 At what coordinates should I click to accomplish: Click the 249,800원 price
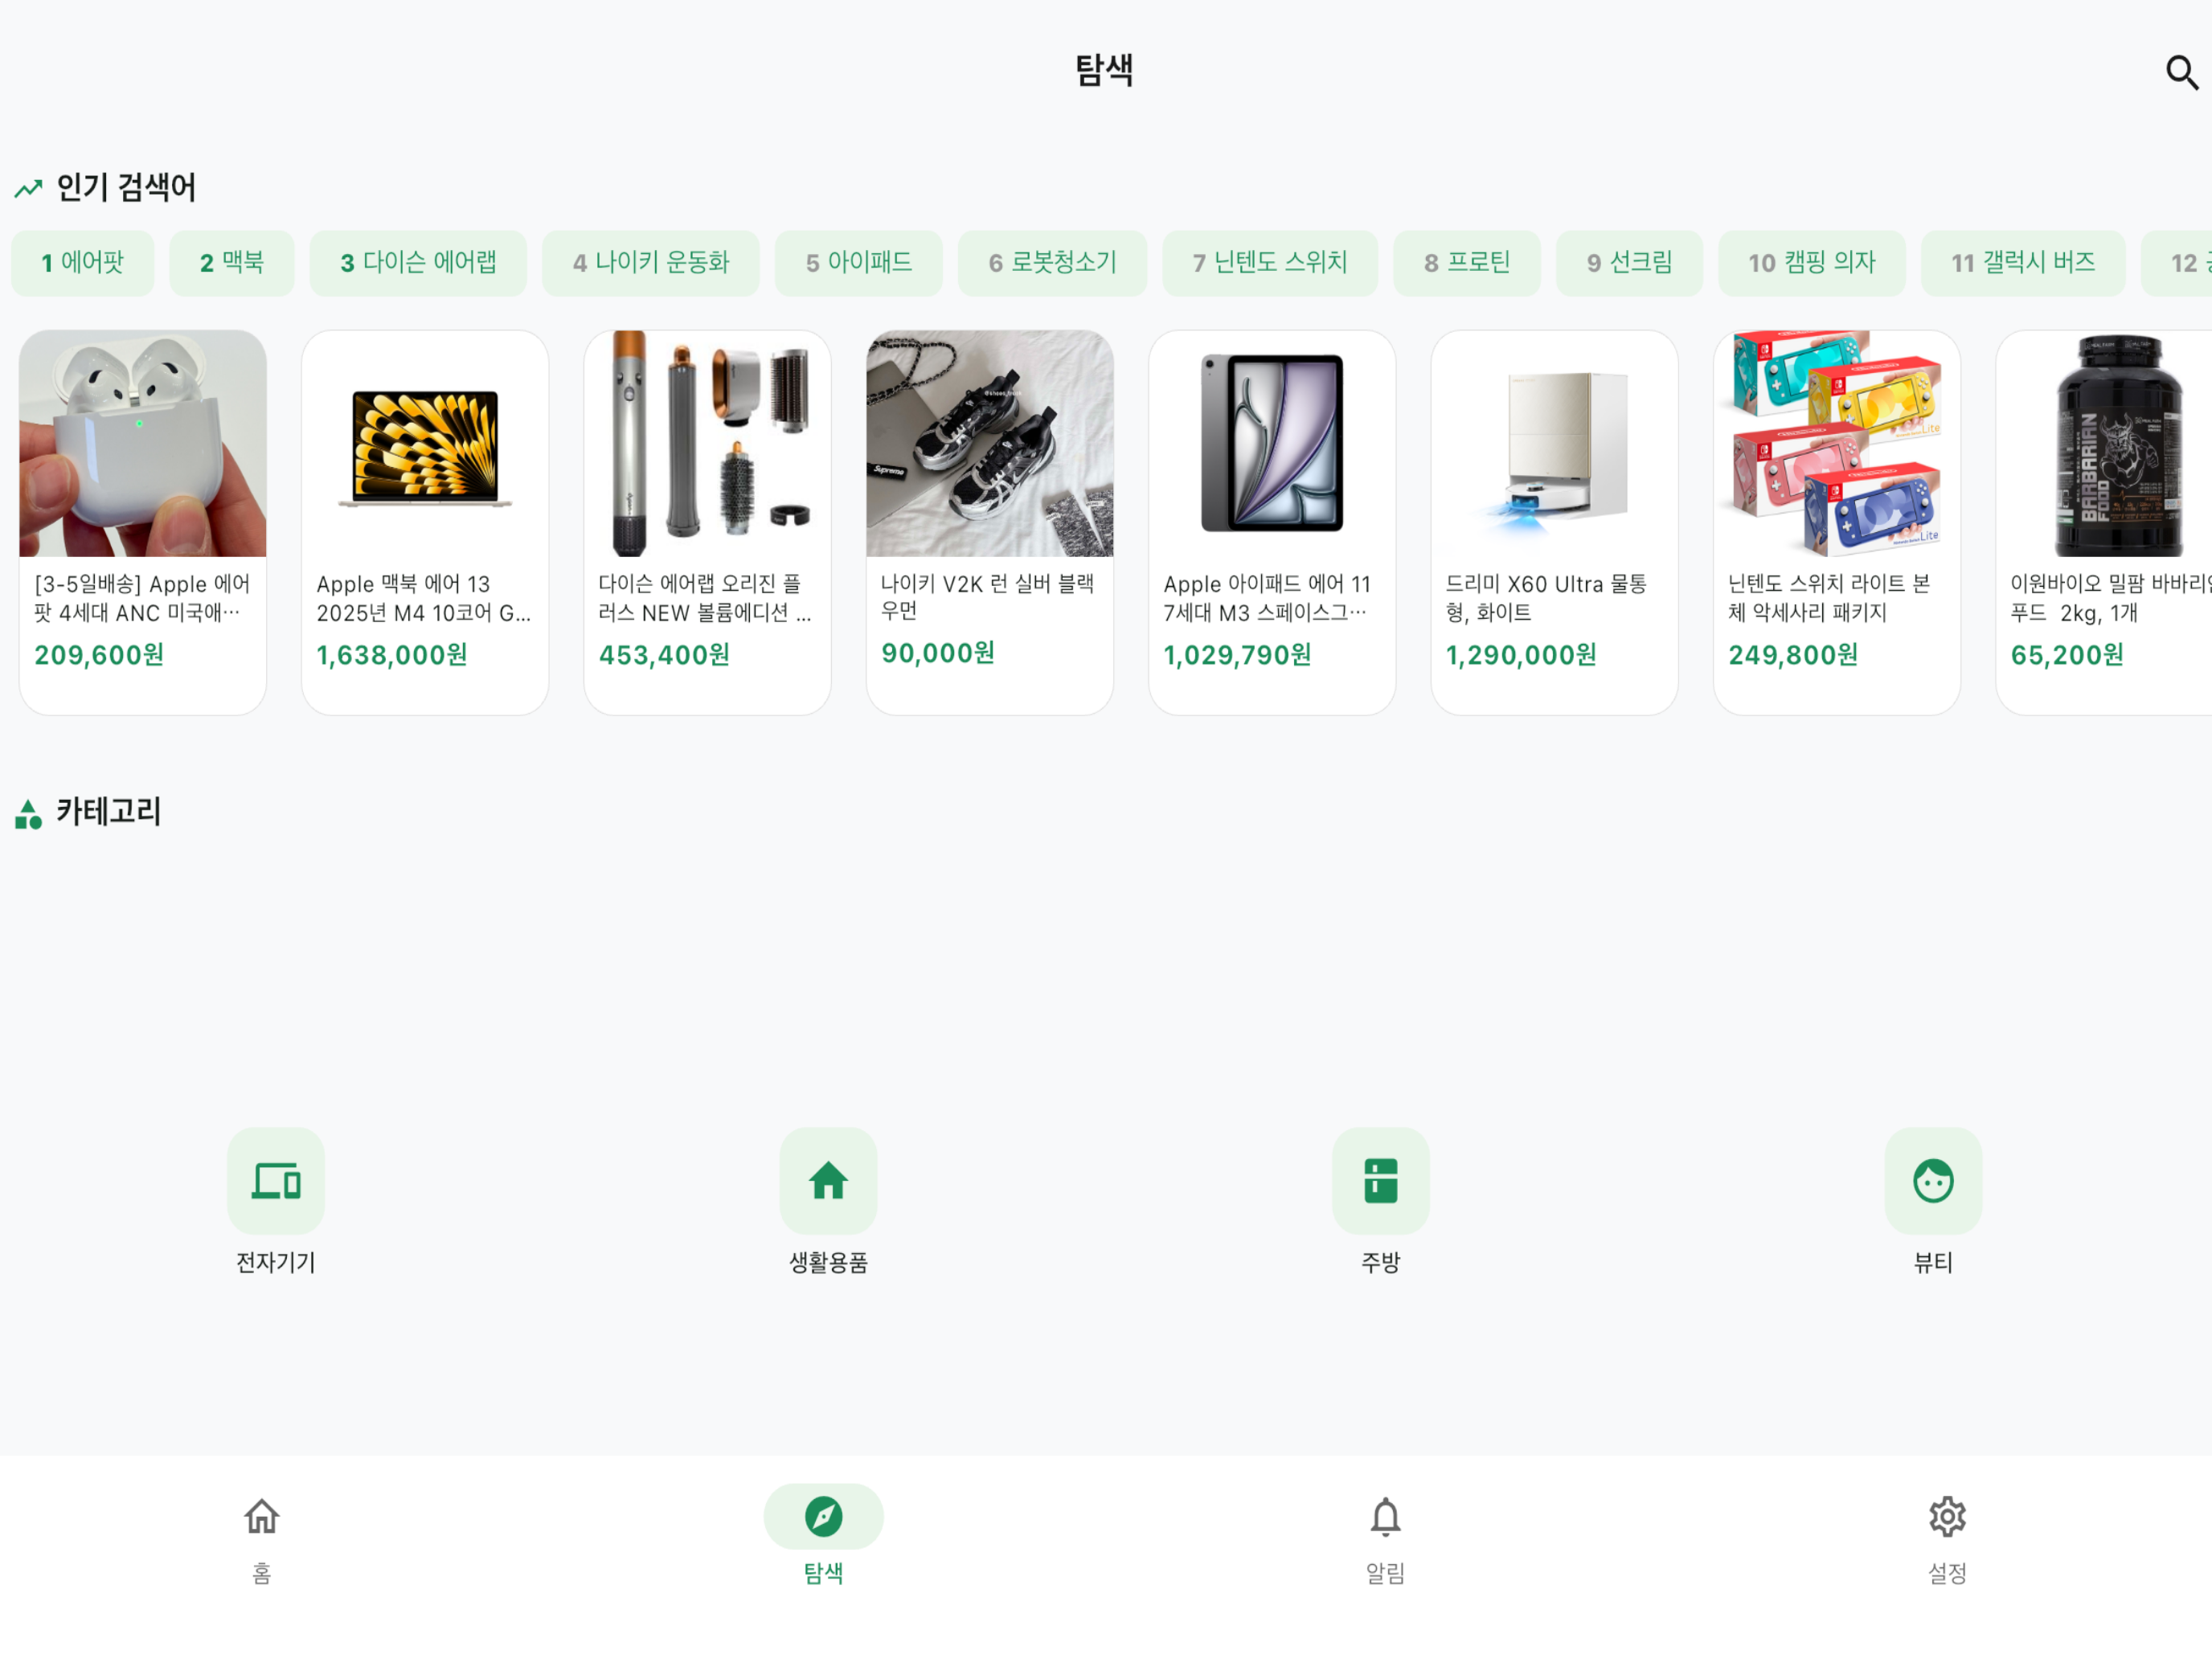[x=1793, y=655]
